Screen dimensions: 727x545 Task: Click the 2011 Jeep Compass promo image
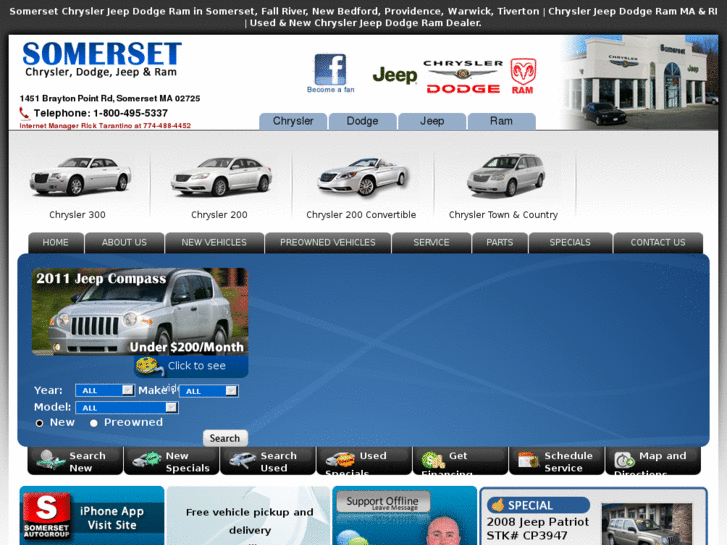coord(140,312)
